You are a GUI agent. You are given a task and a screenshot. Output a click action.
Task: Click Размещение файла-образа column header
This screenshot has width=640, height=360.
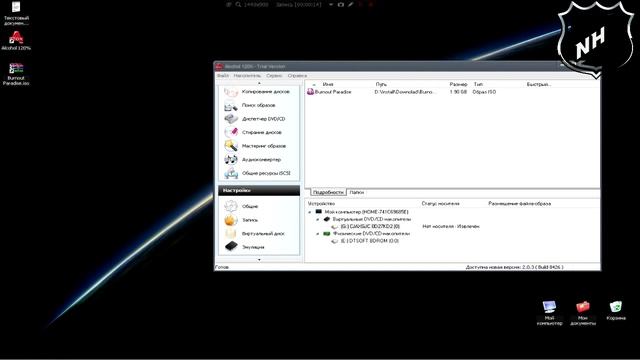pyautogui.click(x=519, y=203)
